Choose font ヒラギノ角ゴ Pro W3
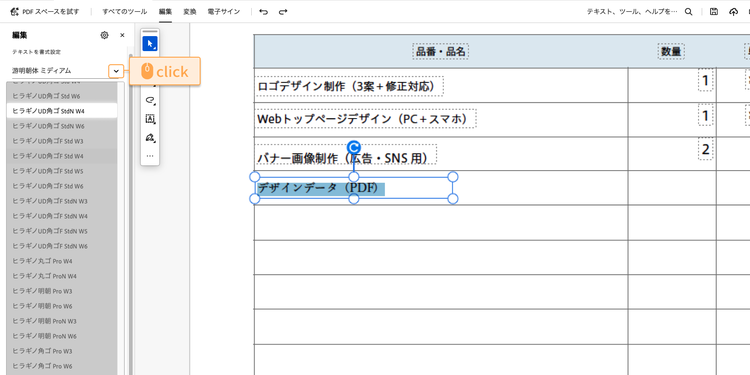 click(x=62, y=351)
